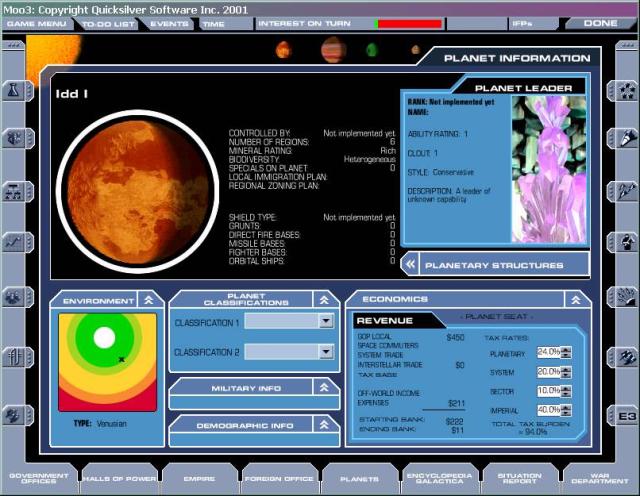Click the GDP Local $450 value

tap(455, 337)
